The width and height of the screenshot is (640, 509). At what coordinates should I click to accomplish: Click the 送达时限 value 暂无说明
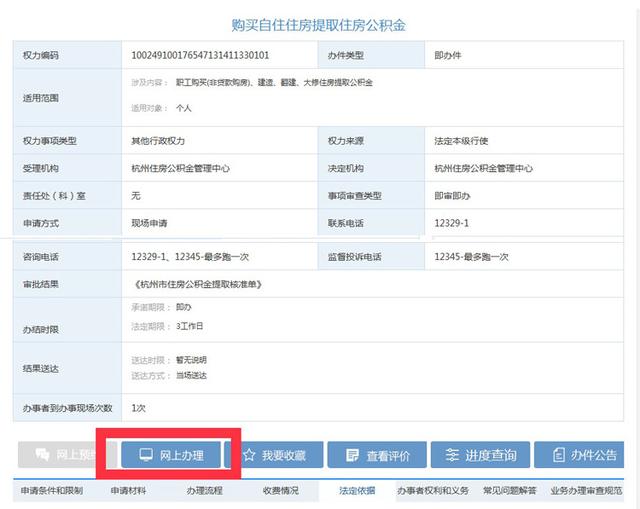[x=191, y=360]
